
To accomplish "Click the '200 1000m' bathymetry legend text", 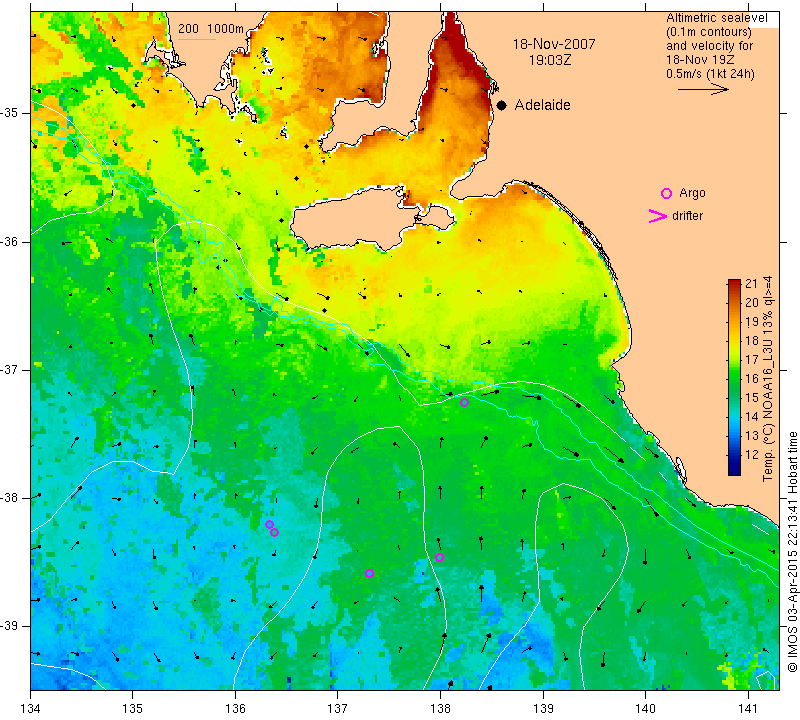I will click(211, 29).
